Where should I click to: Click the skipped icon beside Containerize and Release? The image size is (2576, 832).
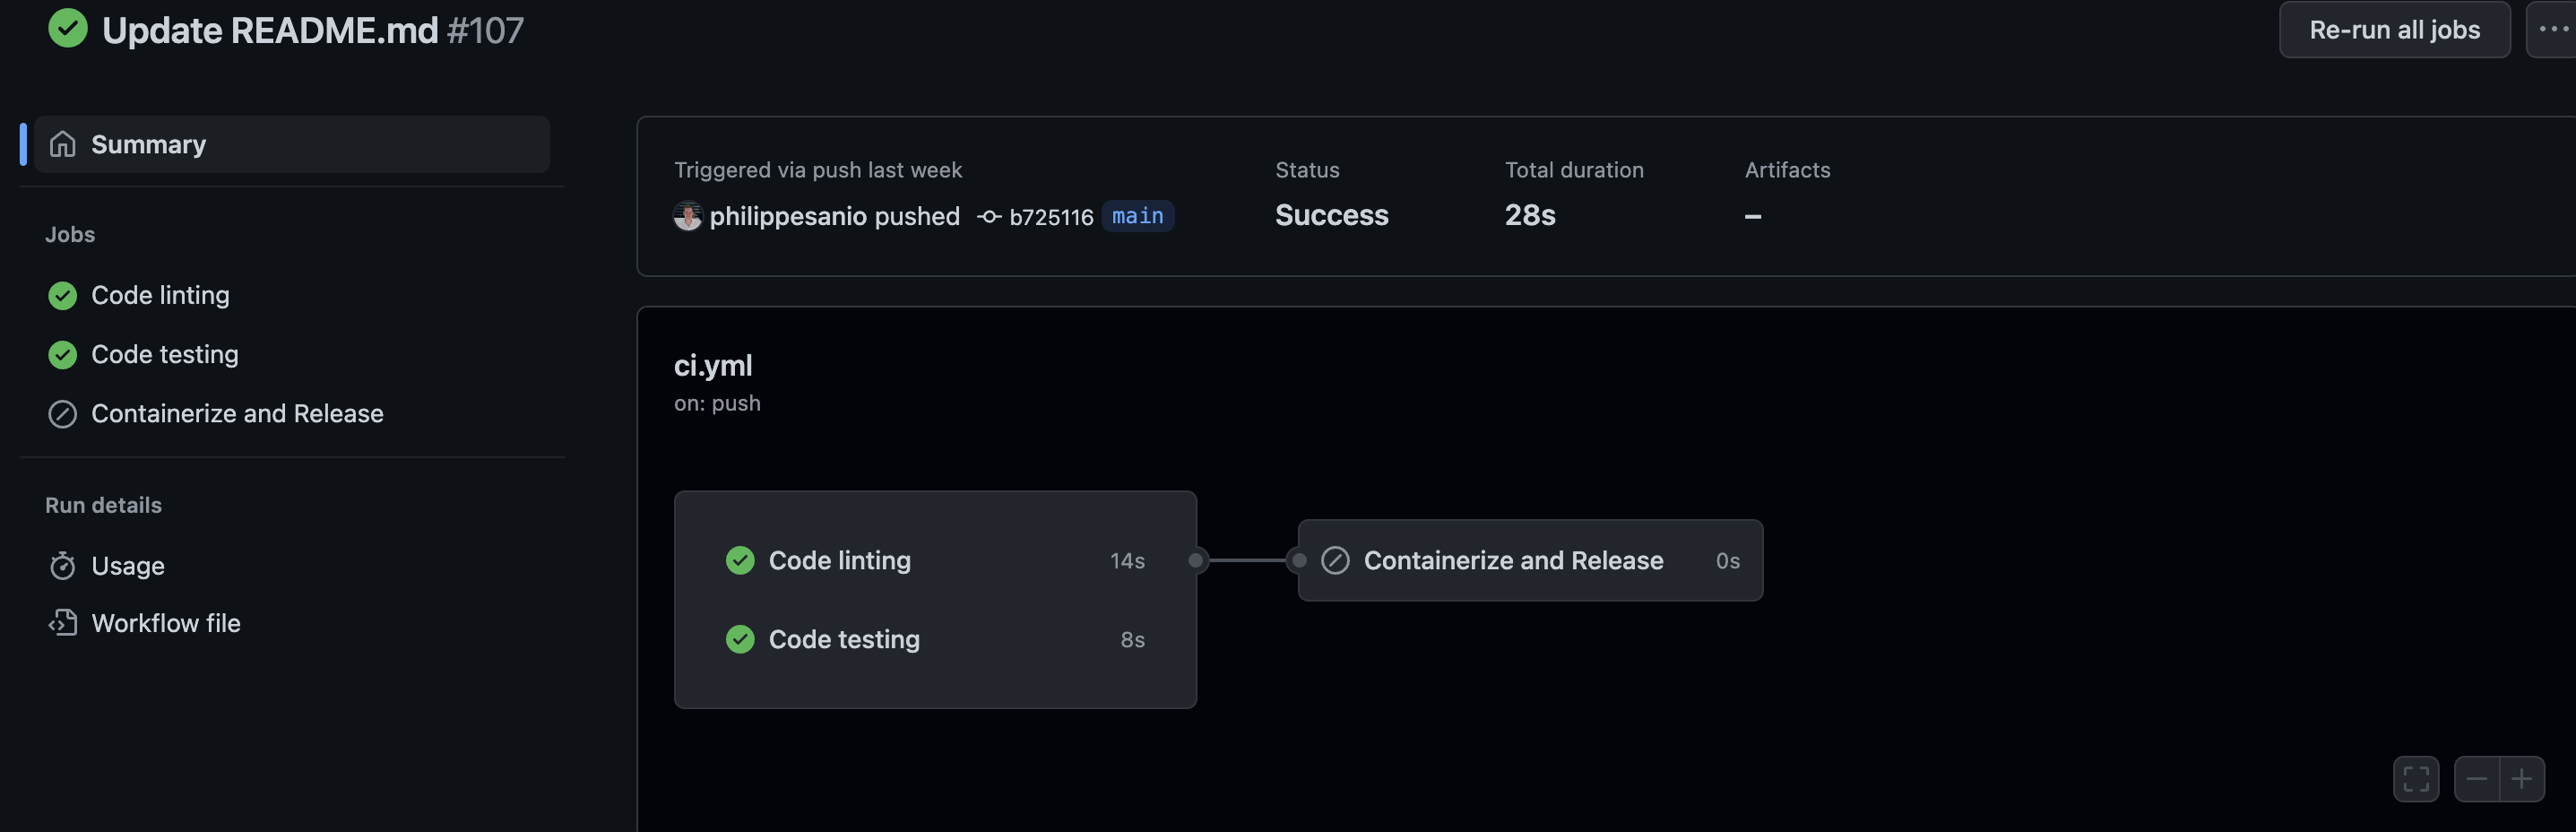click(62, 413)
